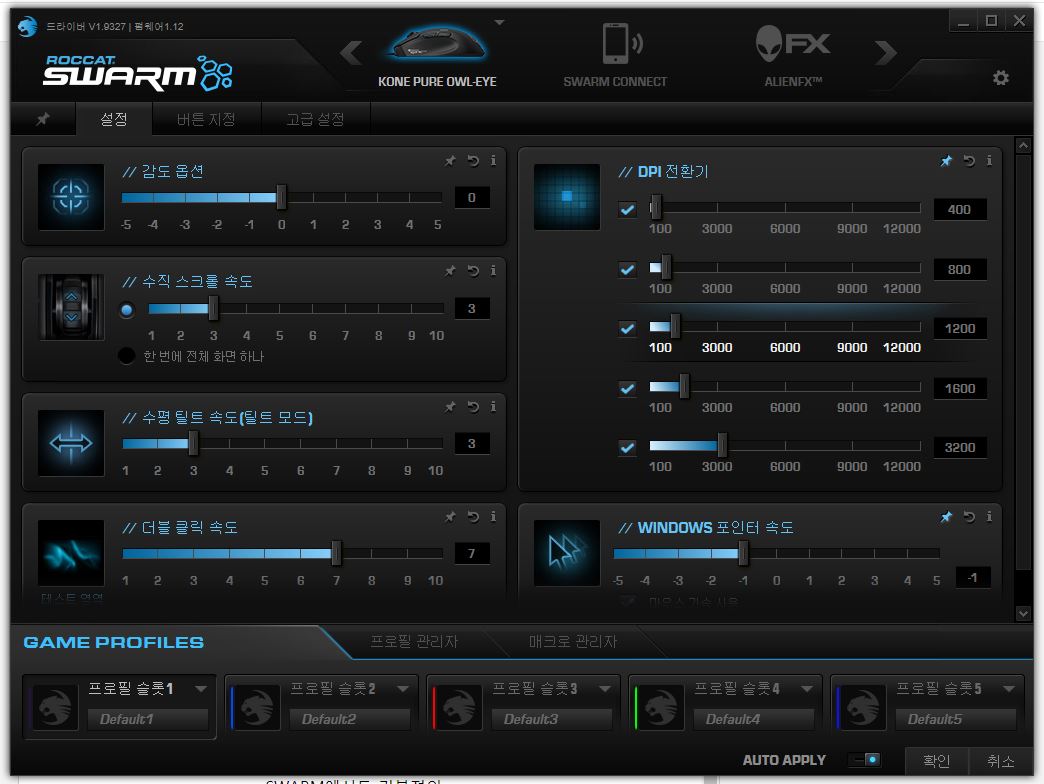Show info for double click speed panel
Screen dimensions: 1044x784
click(x=493, y=516)
